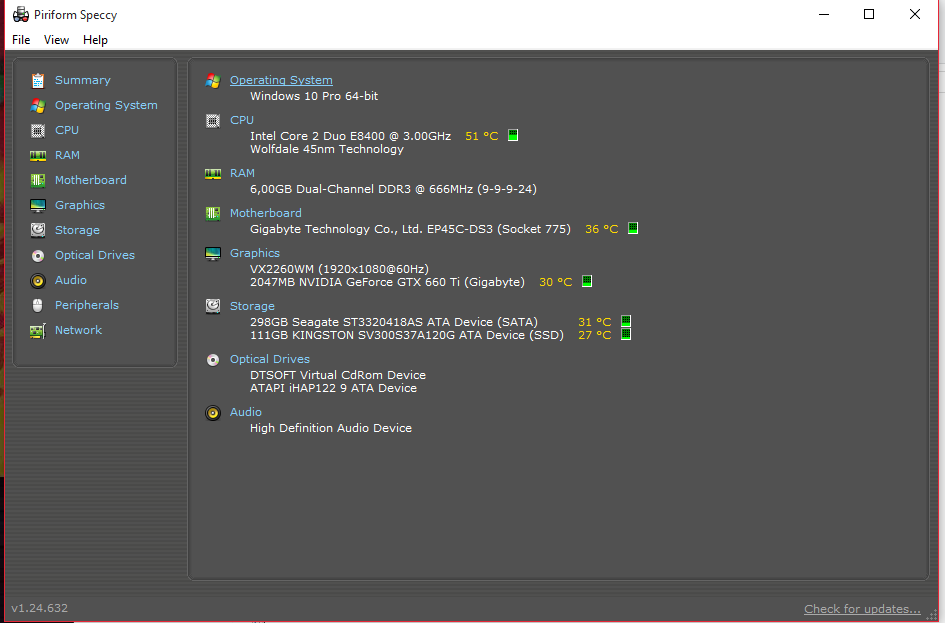Click the Motherboard heading in main panel
The width and height of the screenshot is (945, 623).
click(266, 213)
